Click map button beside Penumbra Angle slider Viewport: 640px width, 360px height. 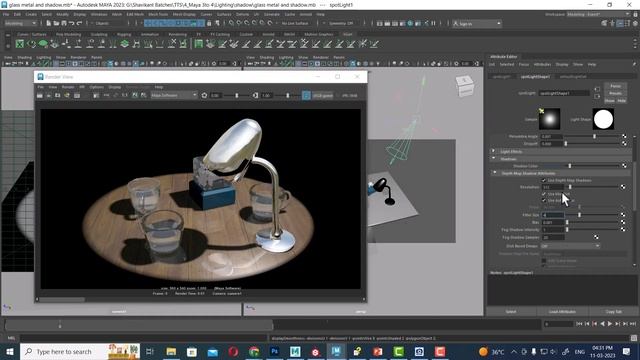point(624,136)
